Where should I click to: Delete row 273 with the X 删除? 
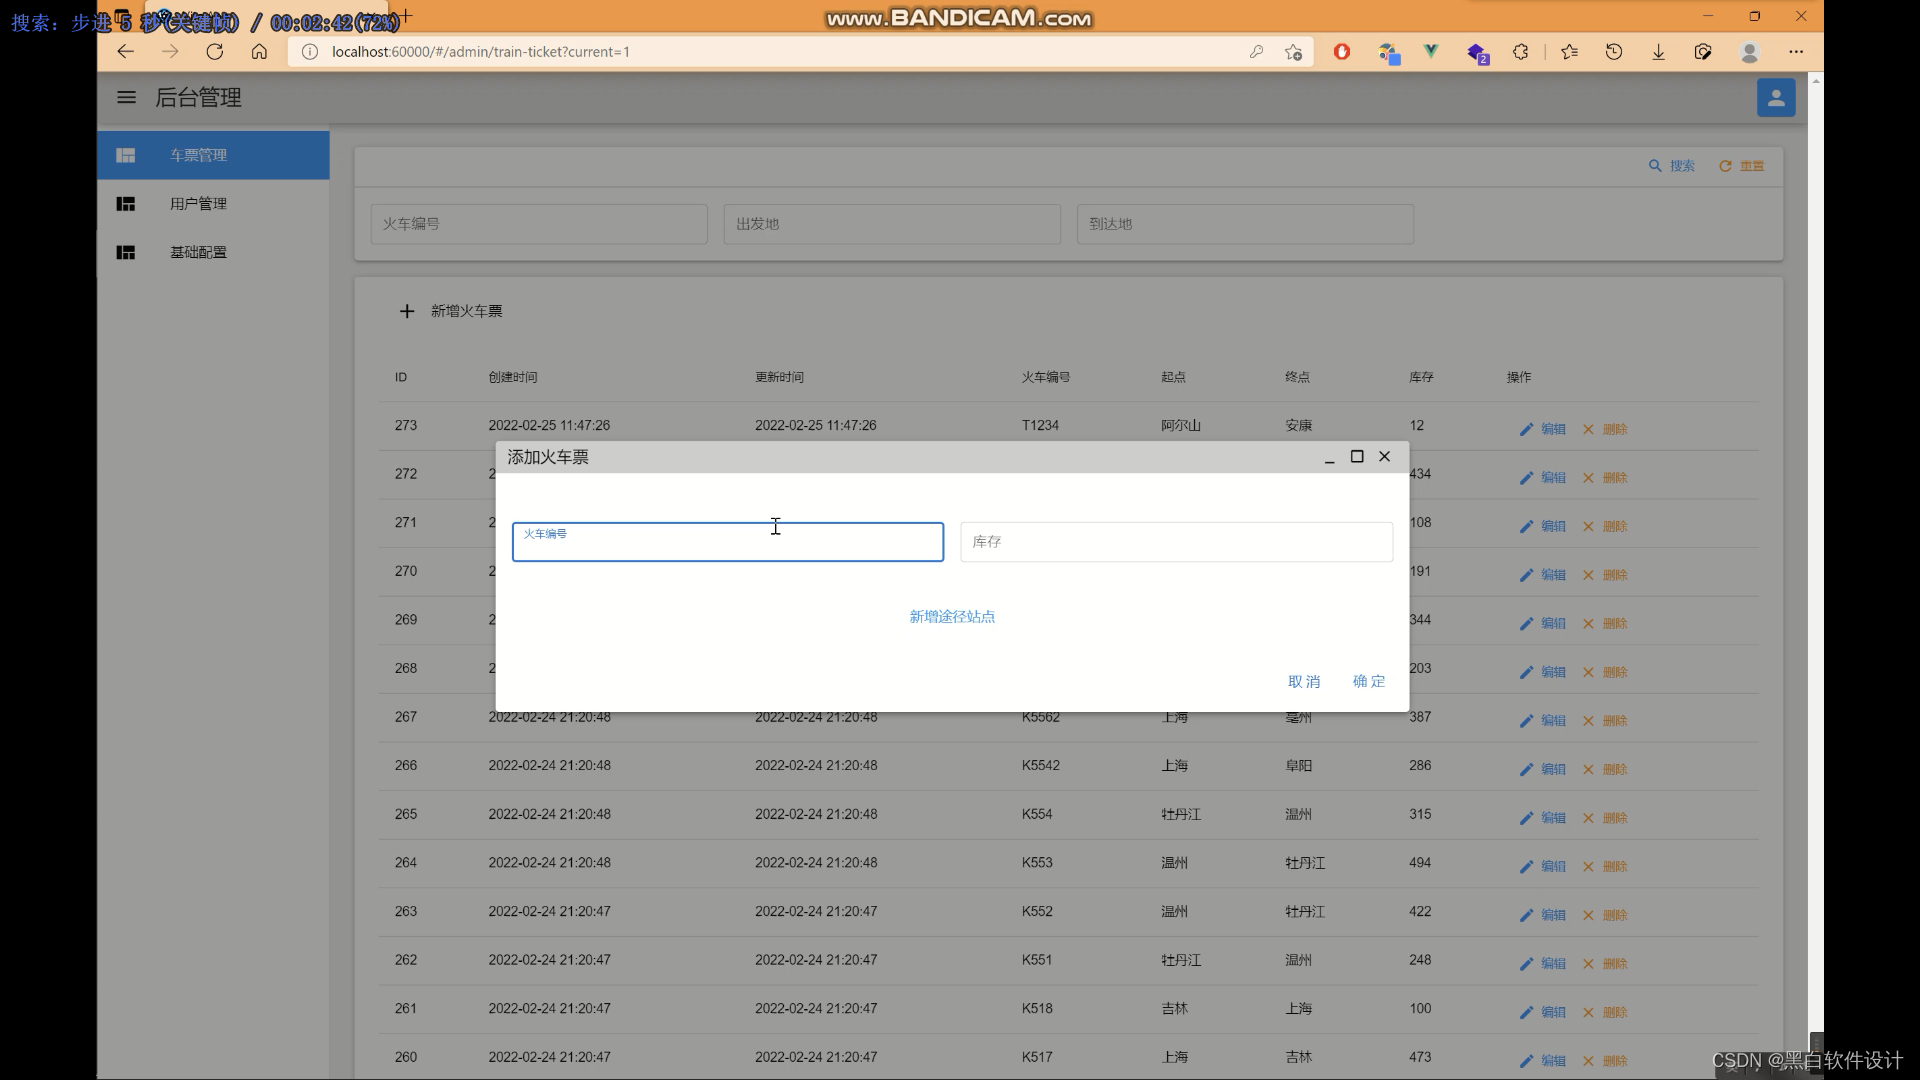click(1605, 429)
